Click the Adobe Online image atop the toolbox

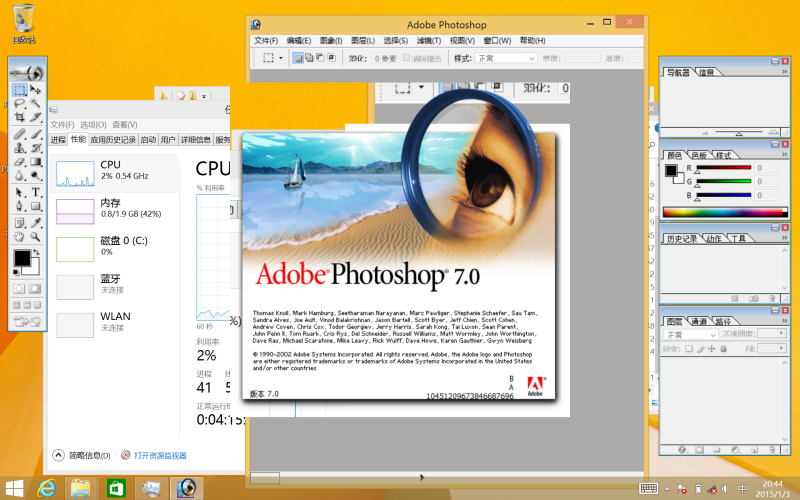(28, 73)
